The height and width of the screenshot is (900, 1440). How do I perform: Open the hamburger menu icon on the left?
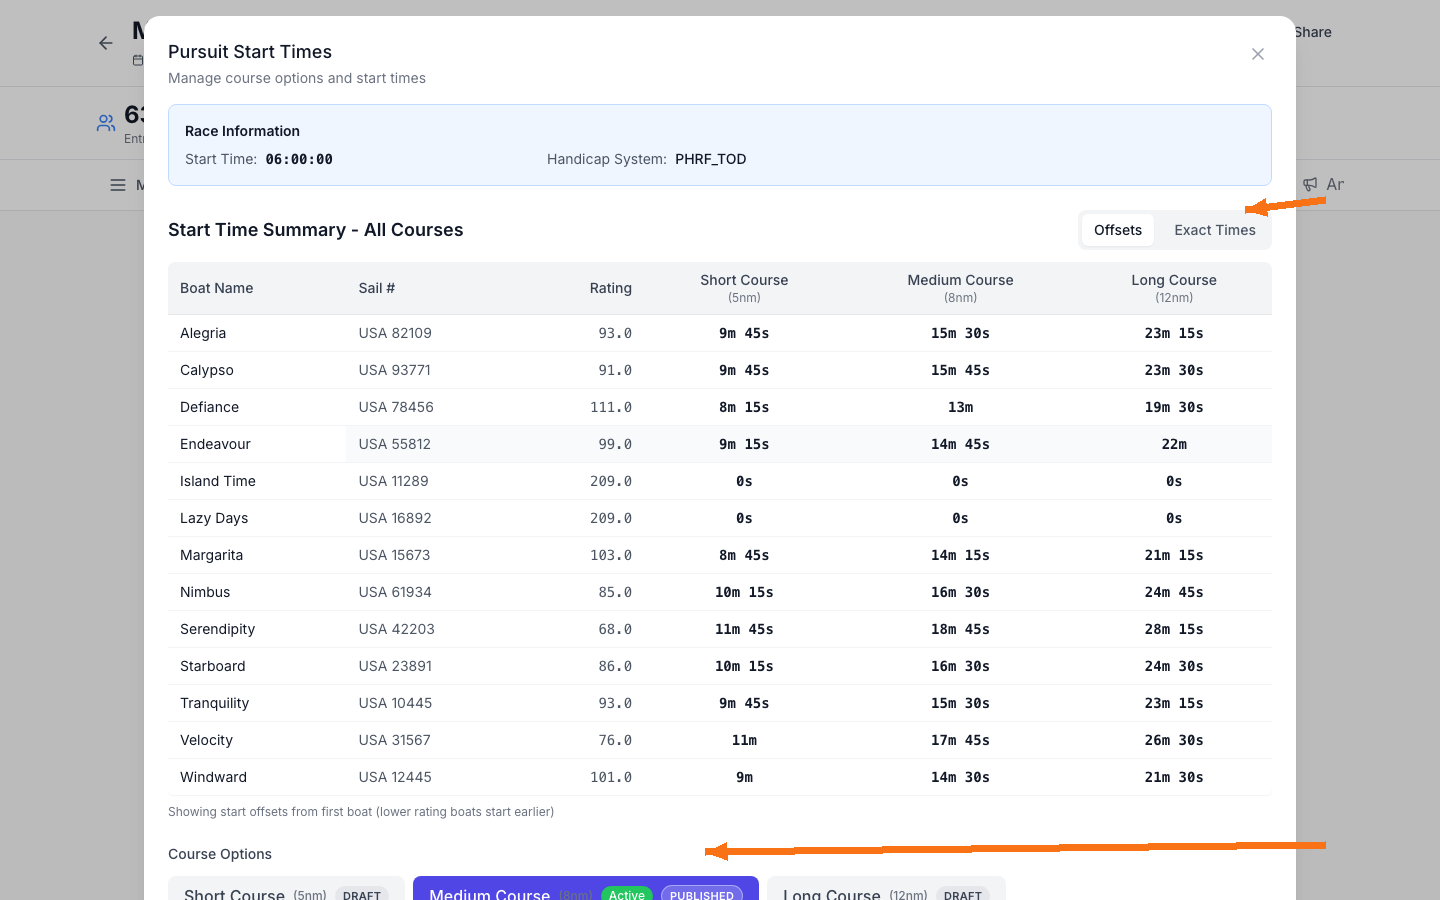pos(118,184)
